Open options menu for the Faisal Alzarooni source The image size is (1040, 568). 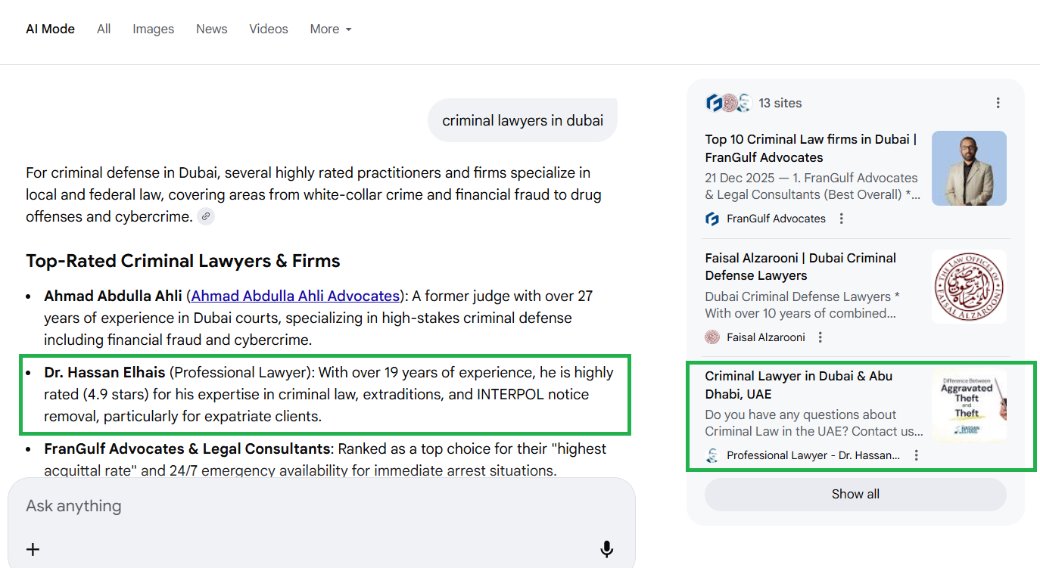click(820, 337)
